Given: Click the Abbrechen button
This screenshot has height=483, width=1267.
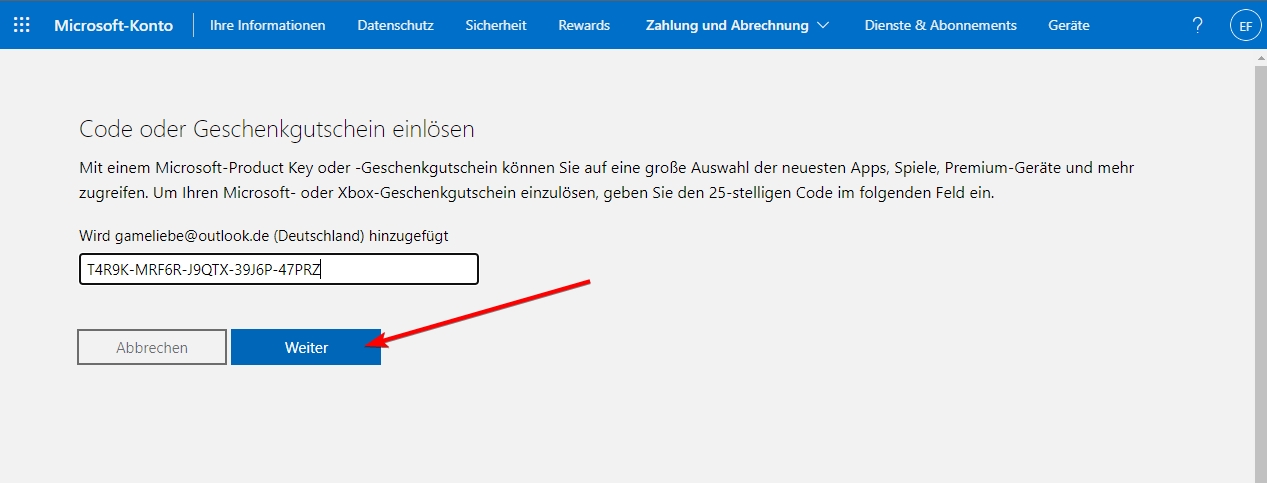Looking at the screenshot, I should click(x=152, y=347).
